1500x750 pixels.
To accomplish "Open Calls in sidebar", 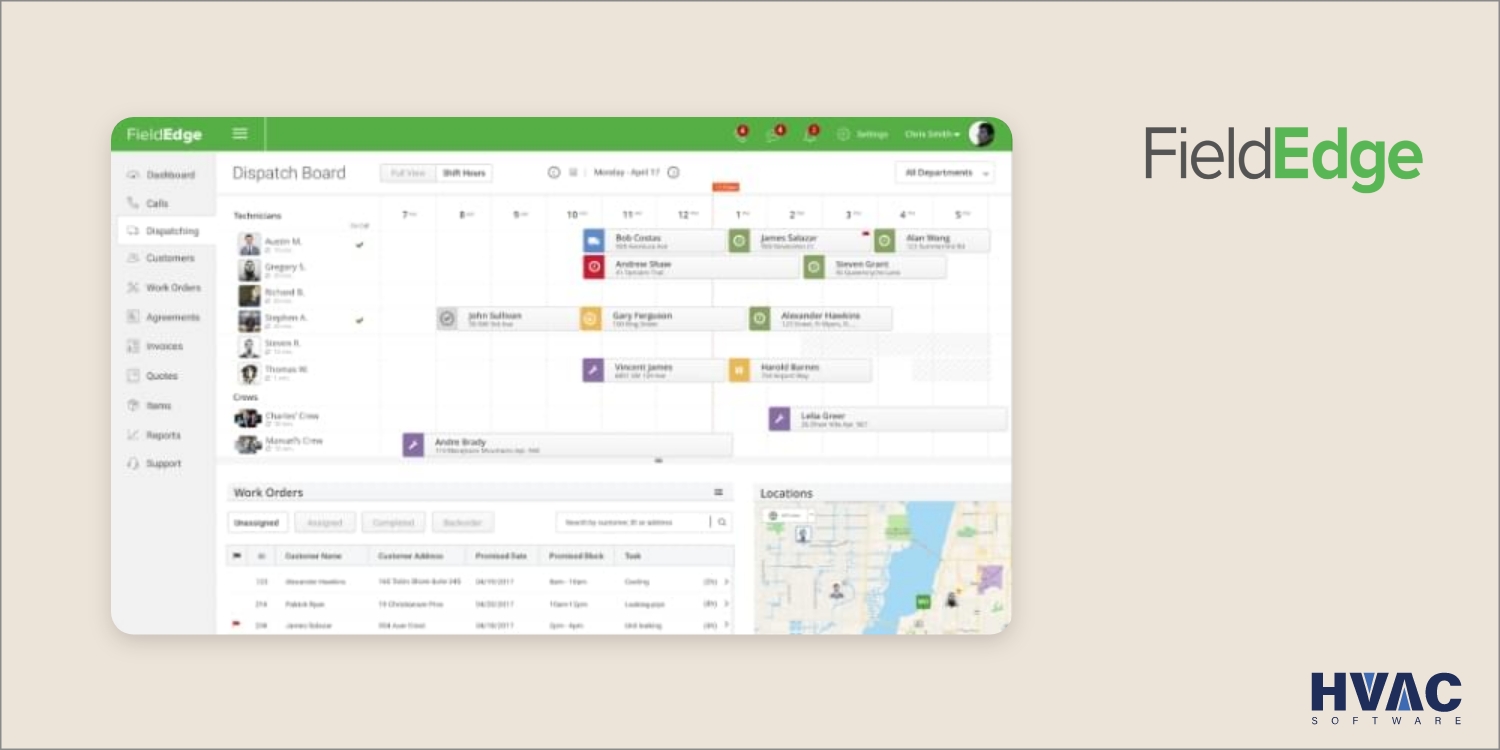I will (147, 203).
